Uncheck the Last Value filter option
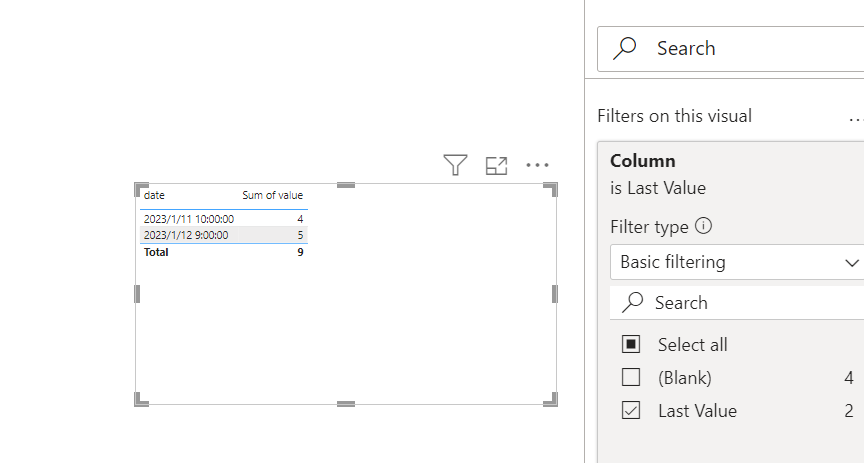Viewport: 864px width, 463px height. pyautogui.click(x=631, y=411)
